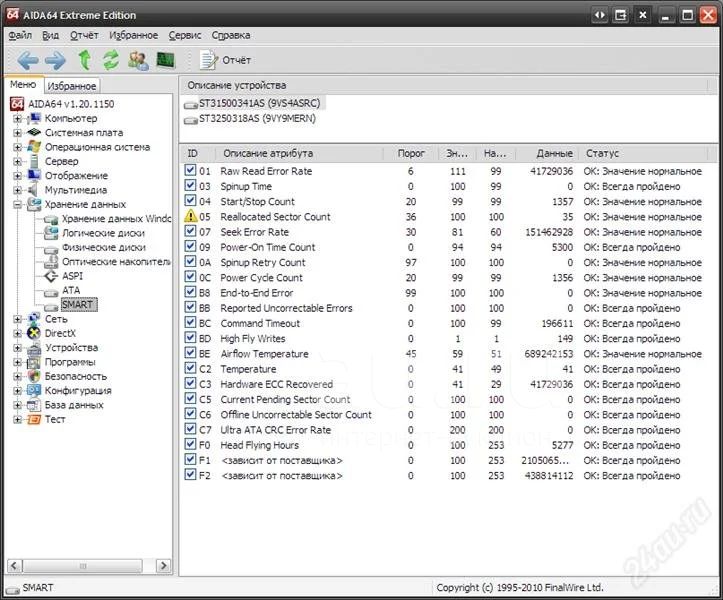Viewport: 723px width, 600px height.
Task: Toggle Ultra ATA CRC Error Rate checkbox
Action: click(x=190, y=429)
